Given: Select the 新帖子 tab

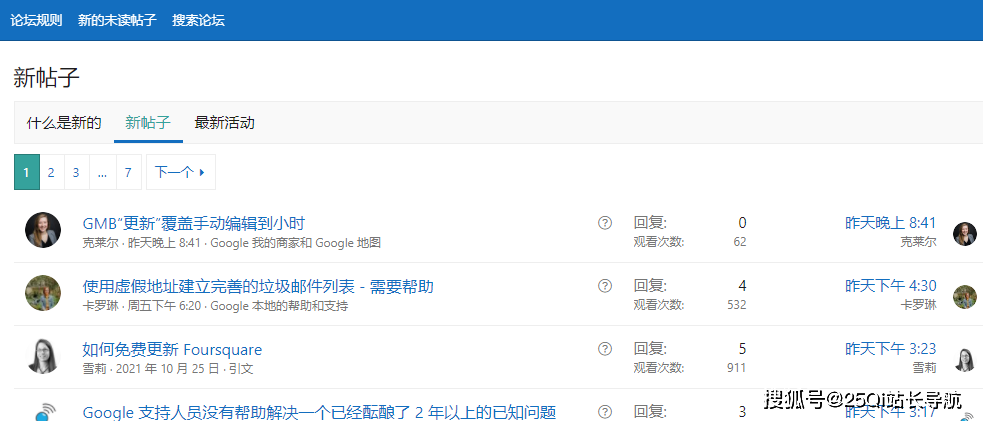Looking at the screenshot, I should (148, 123).
